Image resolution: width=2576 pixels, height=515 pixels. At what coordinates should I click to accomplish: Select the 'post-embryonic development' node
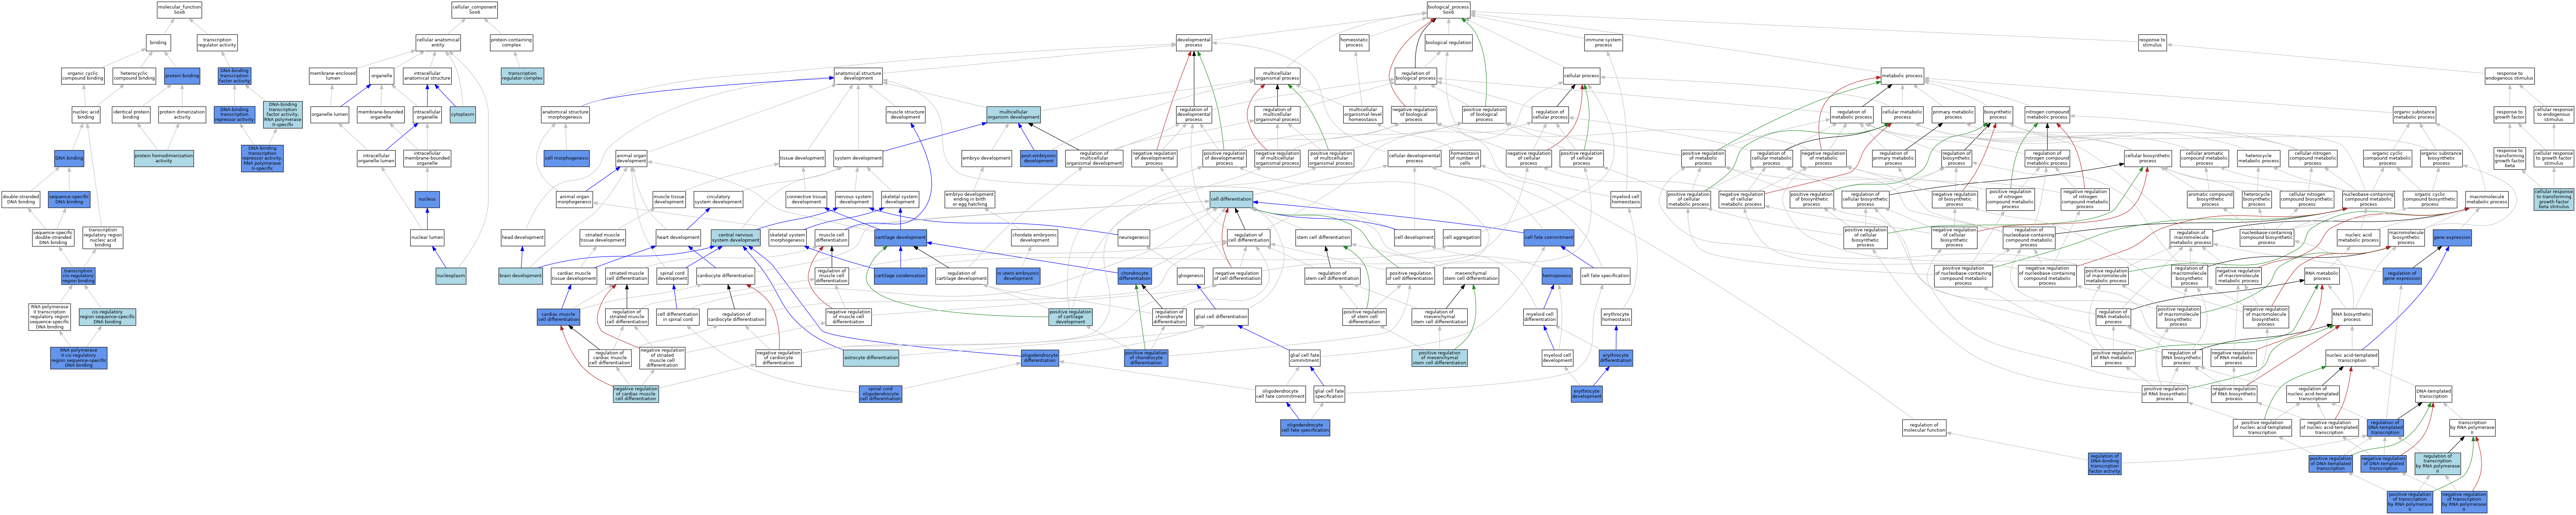click(x=1038, y=158)
